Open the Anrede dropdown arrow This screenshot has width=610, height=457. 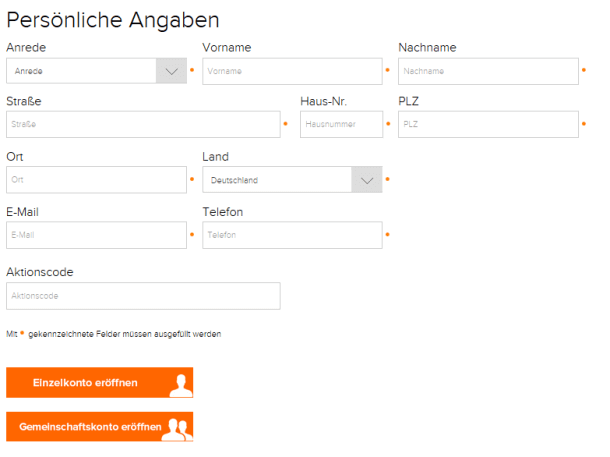[172, 71]
